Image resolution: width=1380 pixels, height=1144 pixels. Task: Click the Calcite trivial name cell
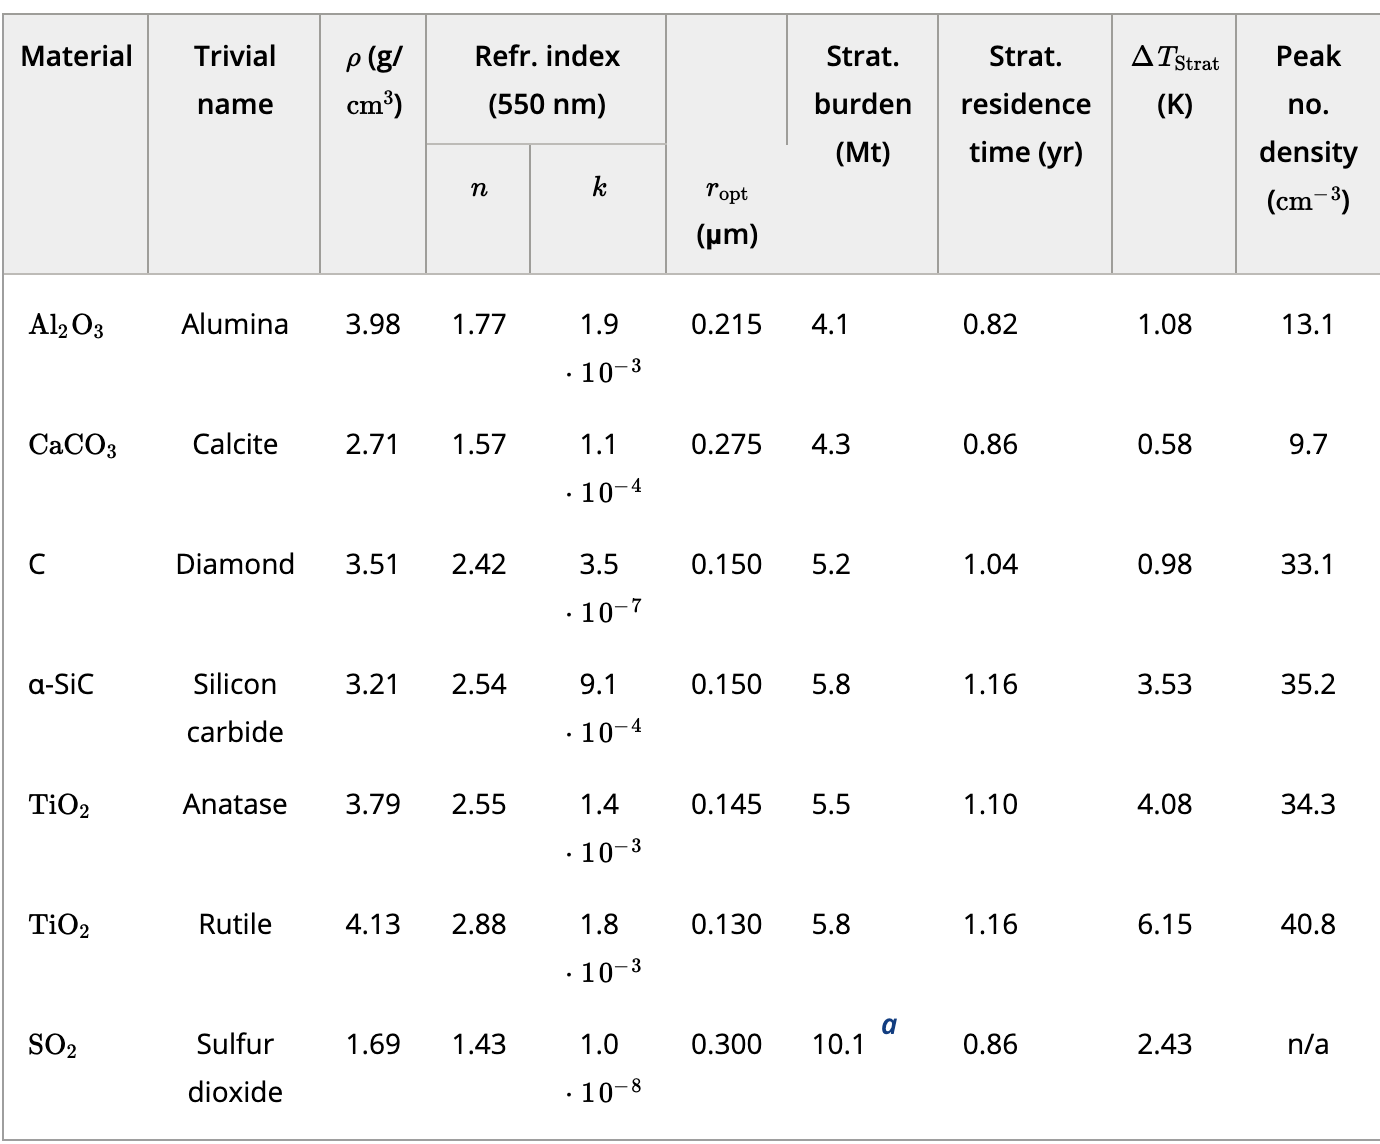coord(235,444)
